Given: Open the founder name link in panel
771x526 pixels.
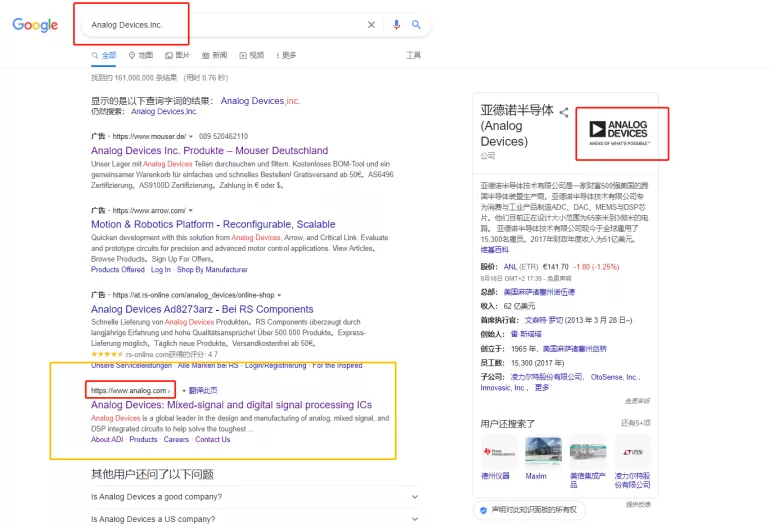Looking at the screenshot, I should click(526, 334).
